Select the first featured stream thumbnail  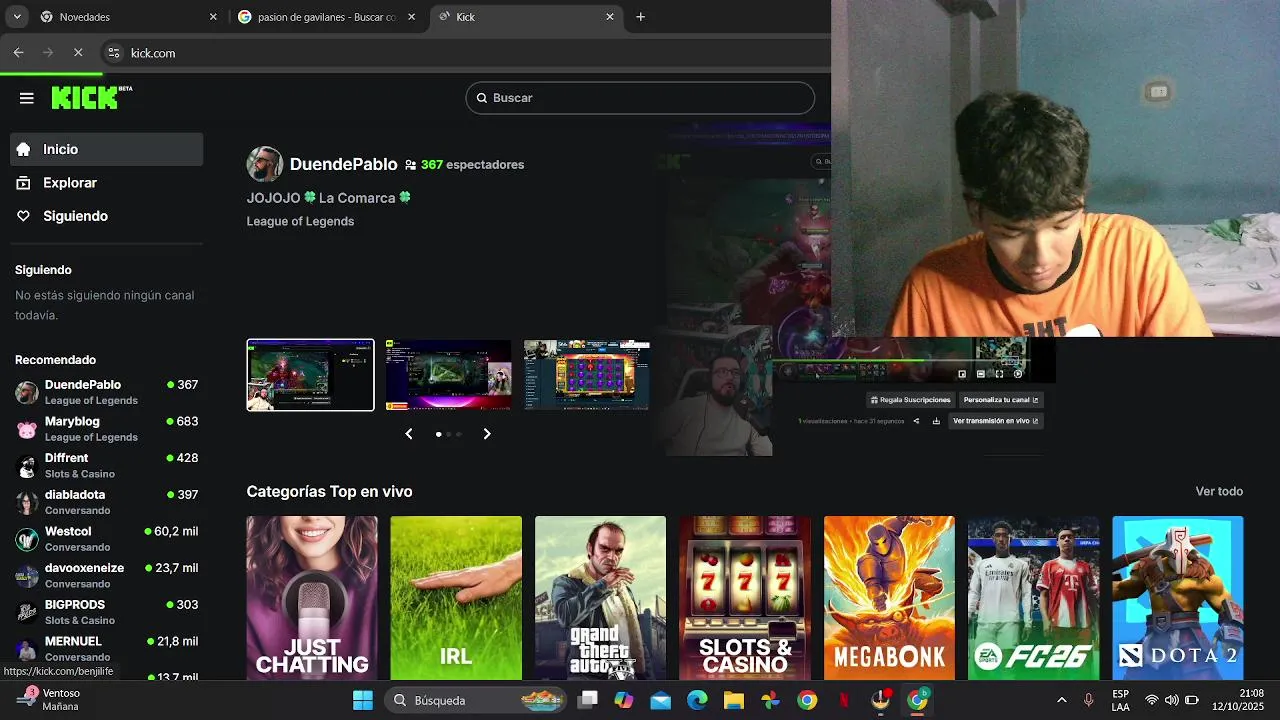pos(311,375)
